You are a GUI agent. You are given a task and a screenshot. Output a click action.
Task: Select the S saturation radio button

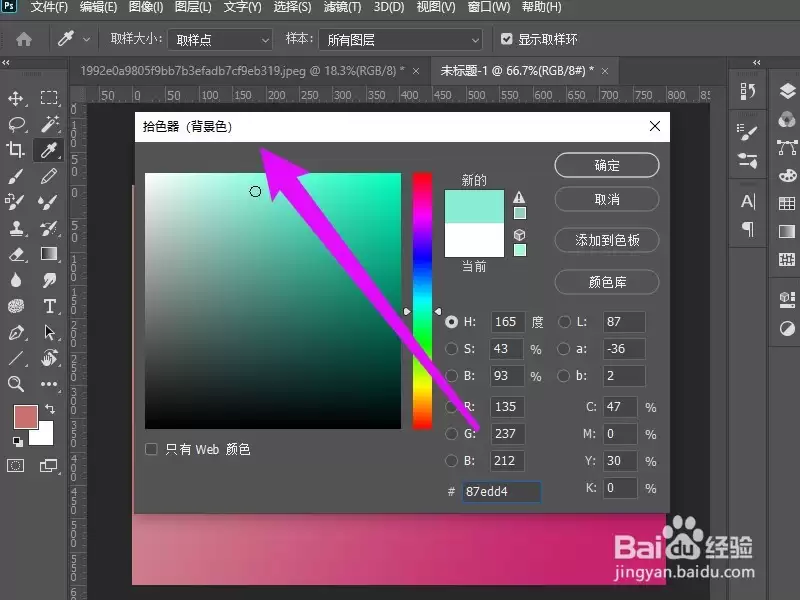tap(452, 349)
